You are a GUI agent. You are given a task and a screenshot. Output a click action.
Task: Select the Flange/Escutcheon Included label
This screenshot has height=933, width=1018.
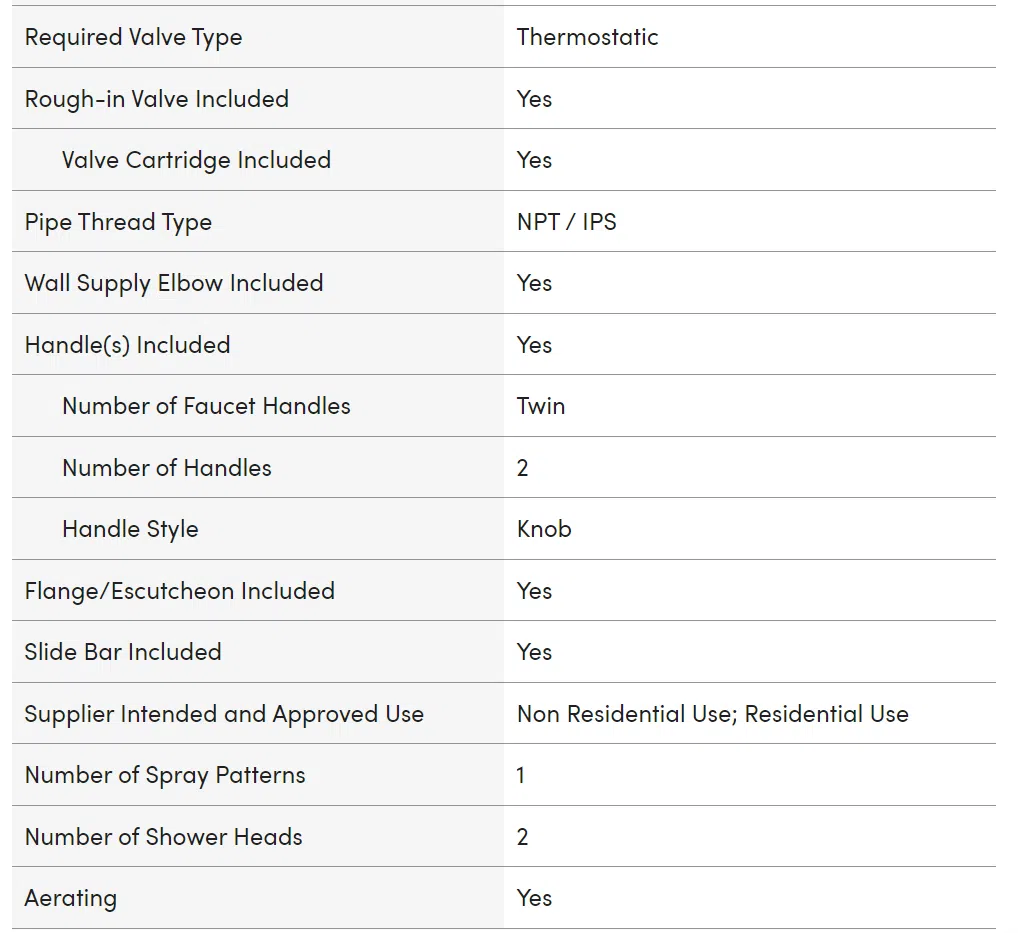(x=179, y=591)
